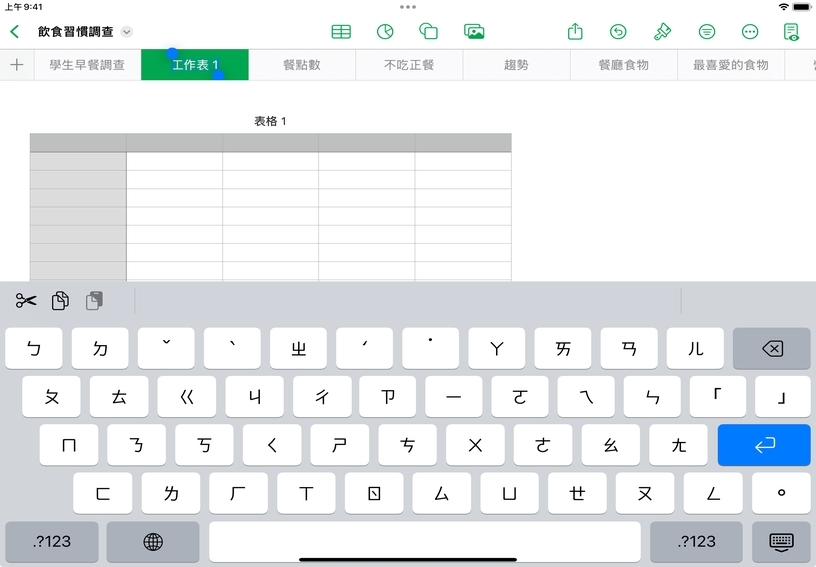Tap the insert media photo icon

[x=474, y=32]
